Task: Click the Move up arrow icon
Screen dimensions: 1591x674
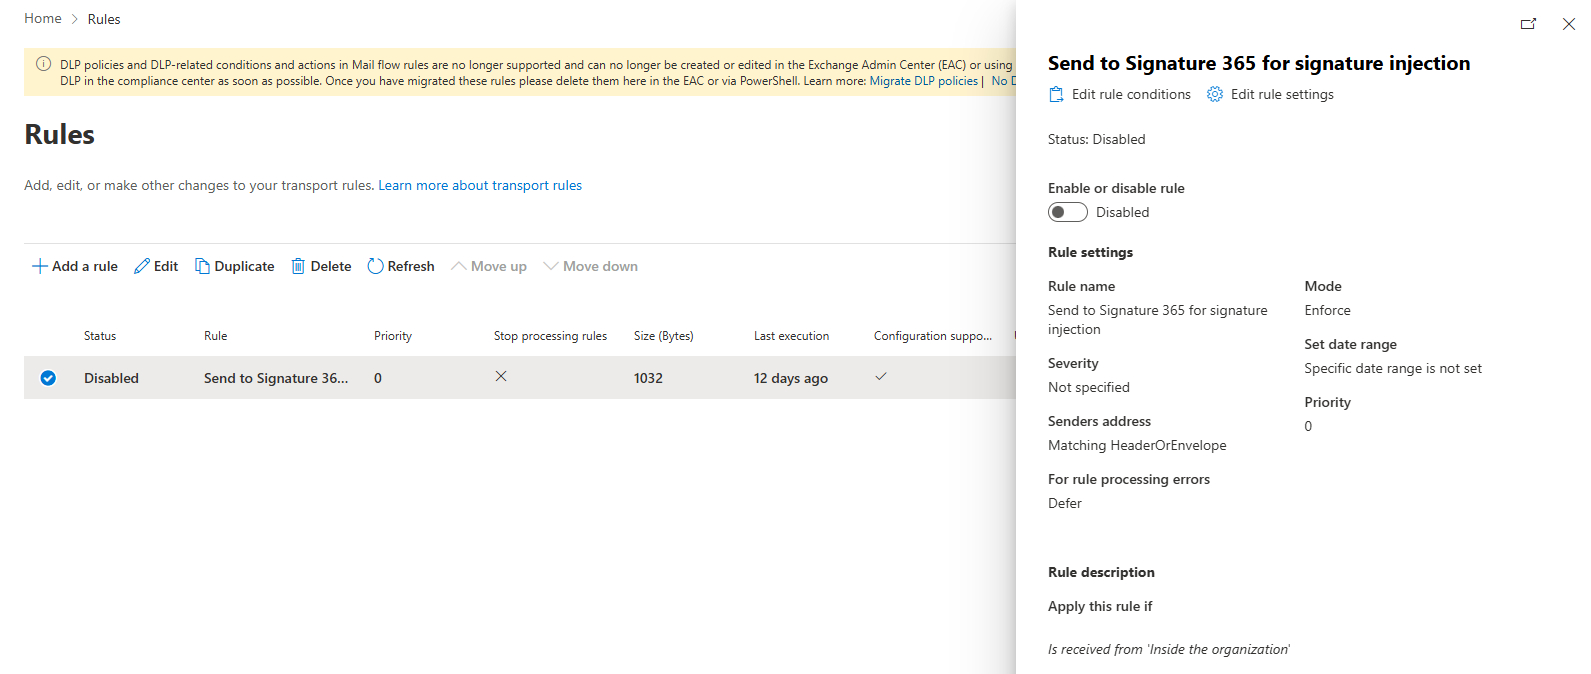Action: 459,266
